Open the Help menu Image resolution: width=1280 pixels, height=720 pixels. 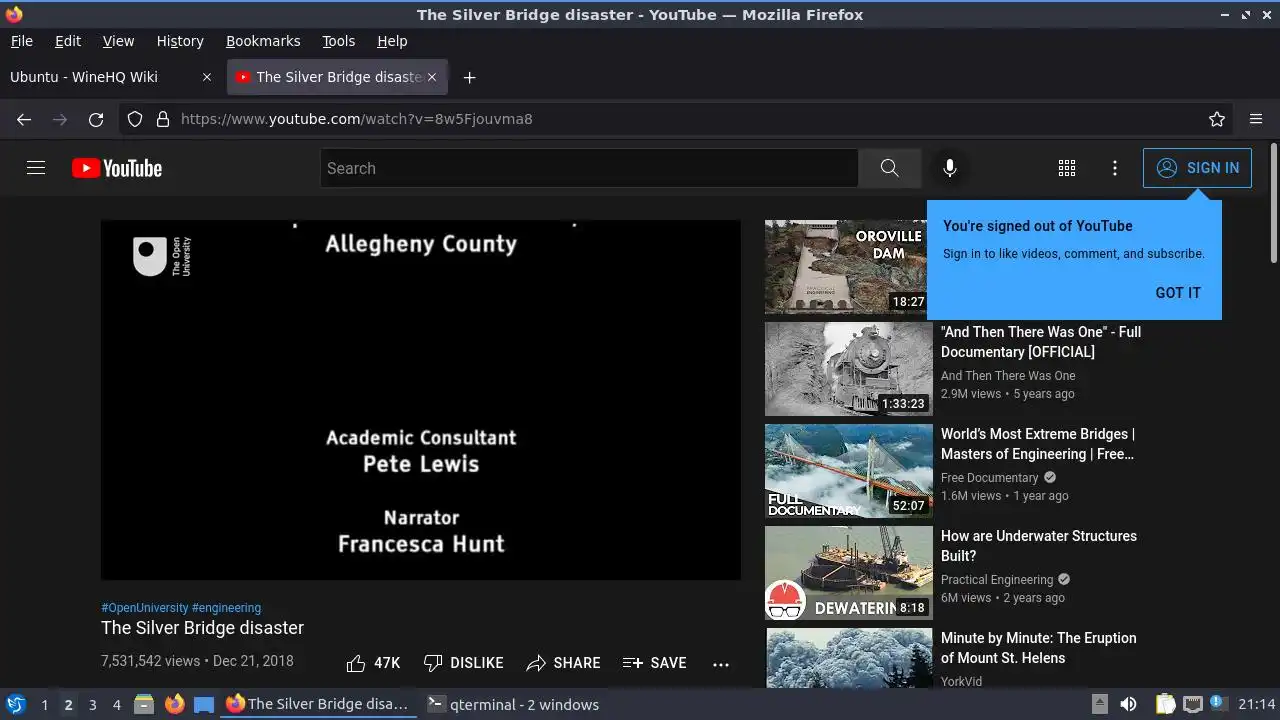(x=392, y=41)
